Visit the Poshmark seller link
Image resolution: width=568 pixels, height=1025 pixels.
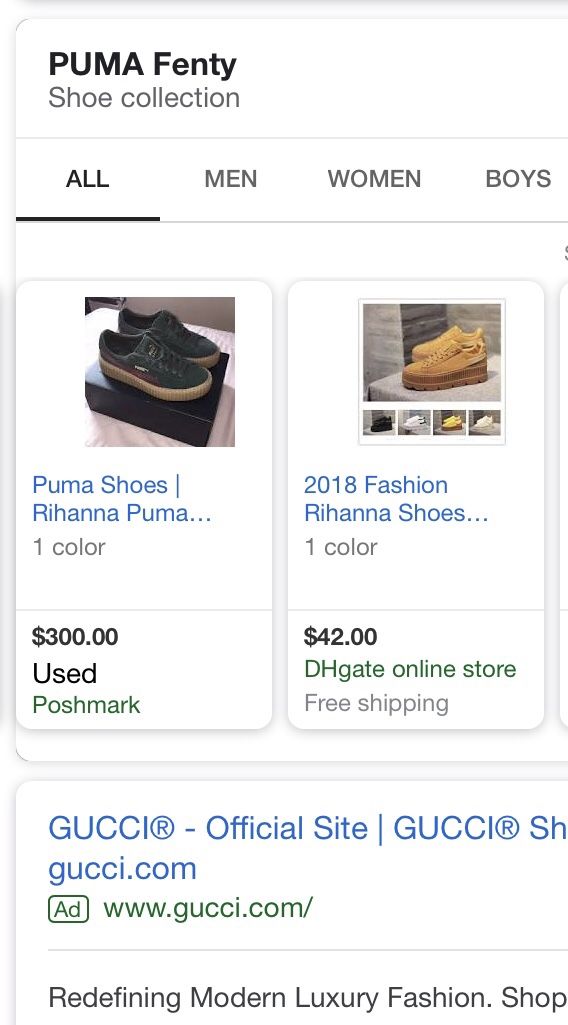click(86, 705)
